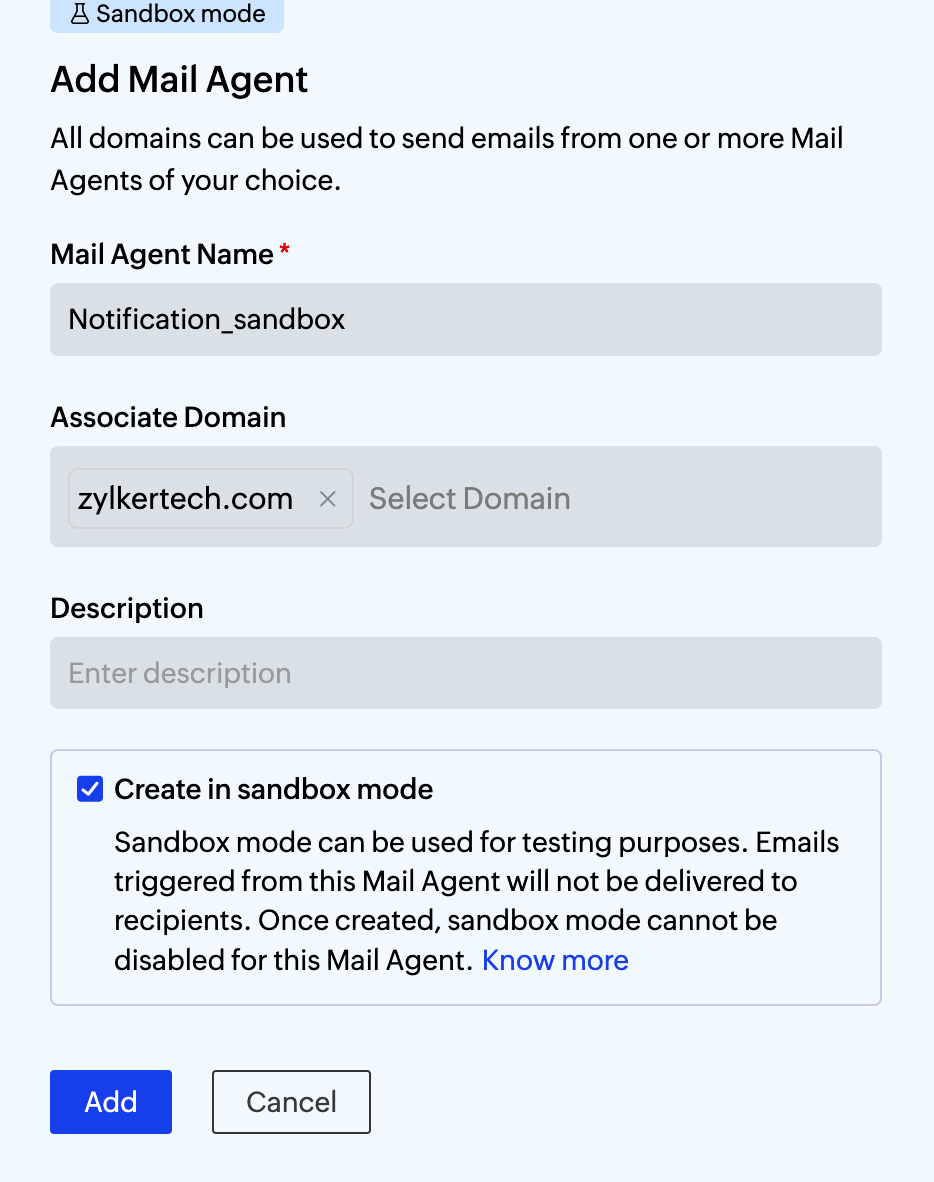The width and height of the screenshot is (934, 1182).
Task: Click the Add Mail Agent heading
Action: coord(178,79)
